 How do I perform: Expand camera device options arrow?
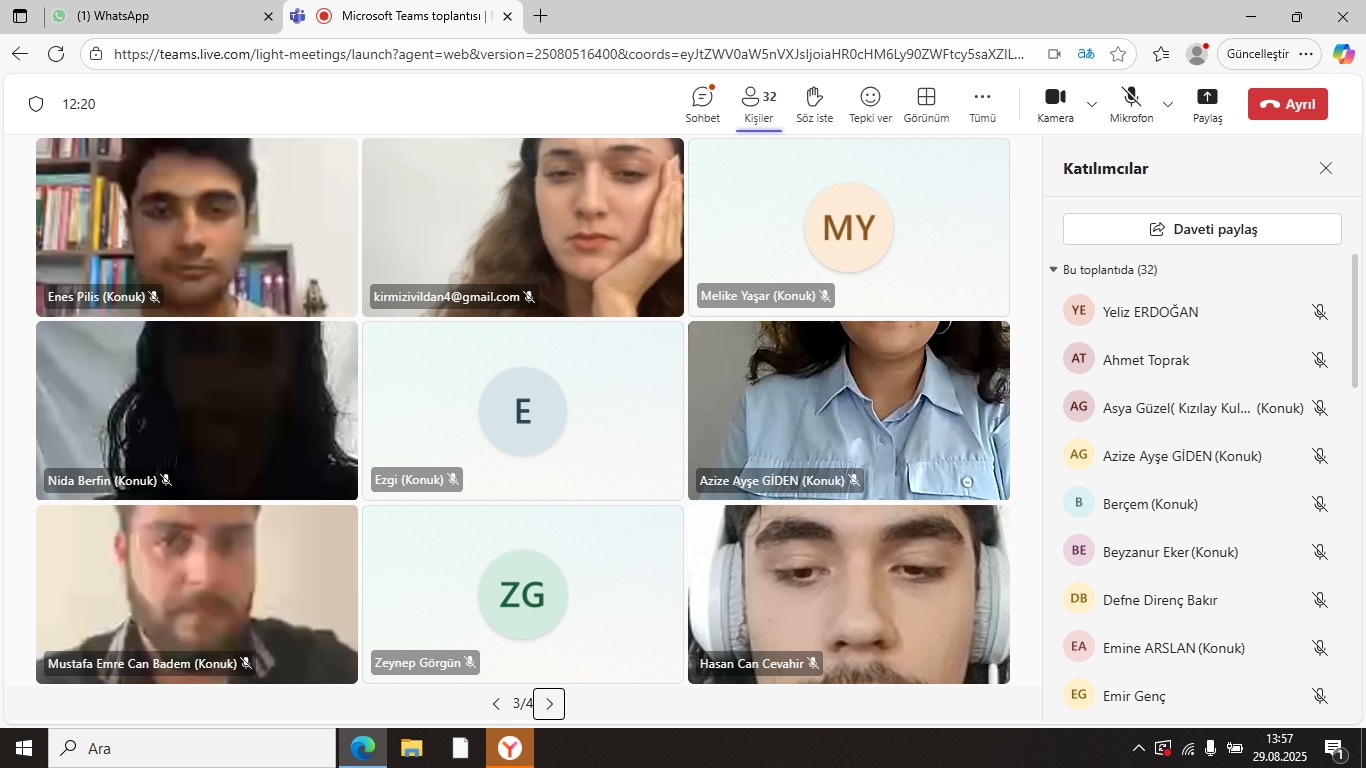tap(1091, 104)
